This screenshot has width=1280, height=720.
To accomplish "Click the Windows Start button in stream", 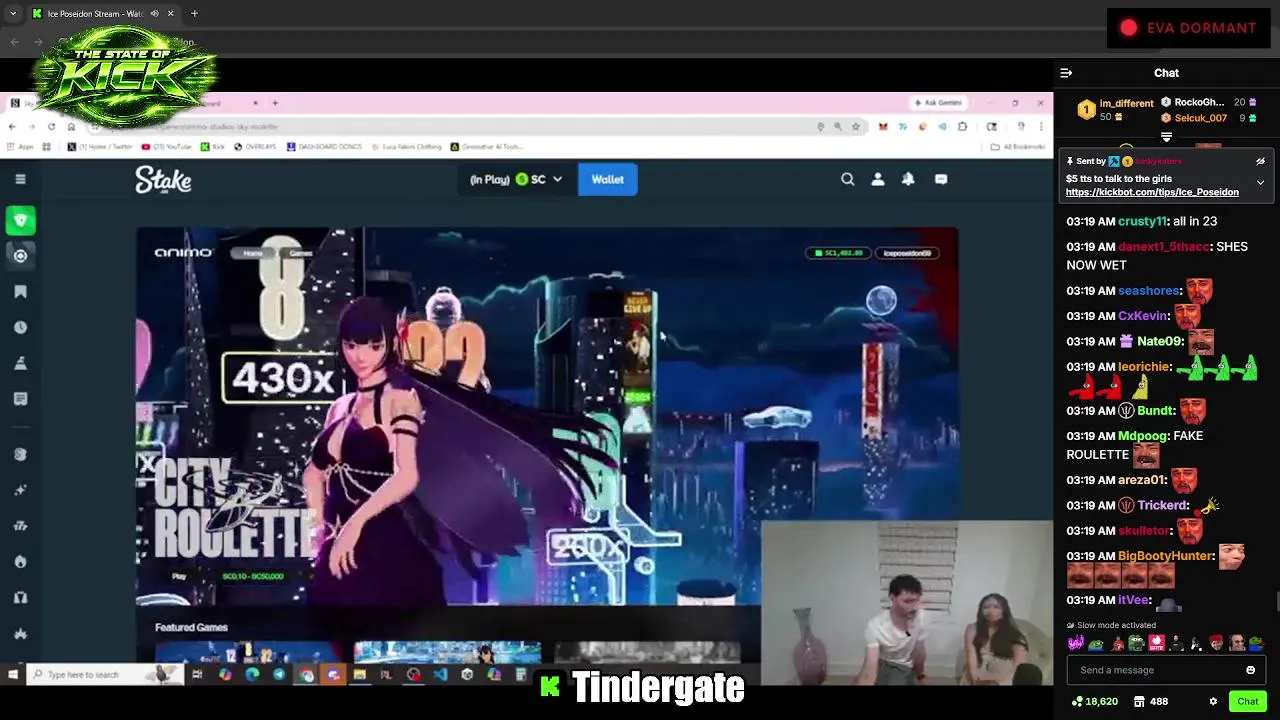I will [x=13, y=675].
